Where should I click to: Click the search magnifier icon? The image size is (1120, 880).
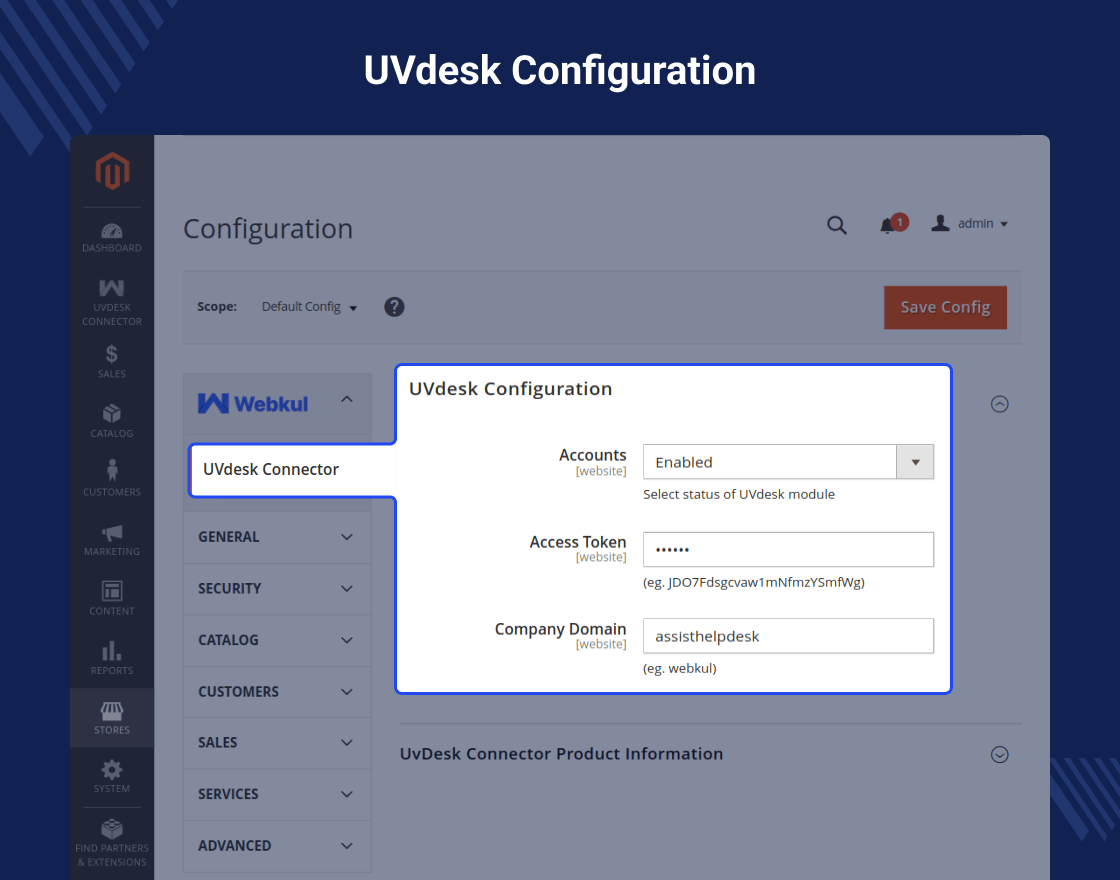coord(836,226)
